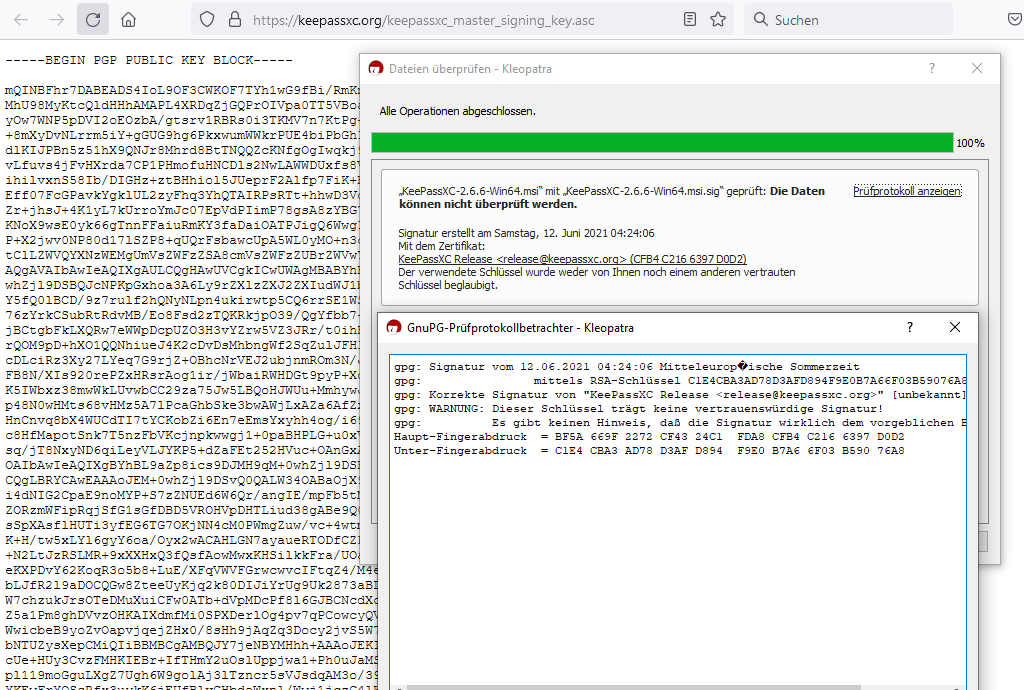Click BEGIN PGP PUBLIC KEY BLOCK header text
The width and height of the screenshot is (1024, 690).
(x=149, y=60)
